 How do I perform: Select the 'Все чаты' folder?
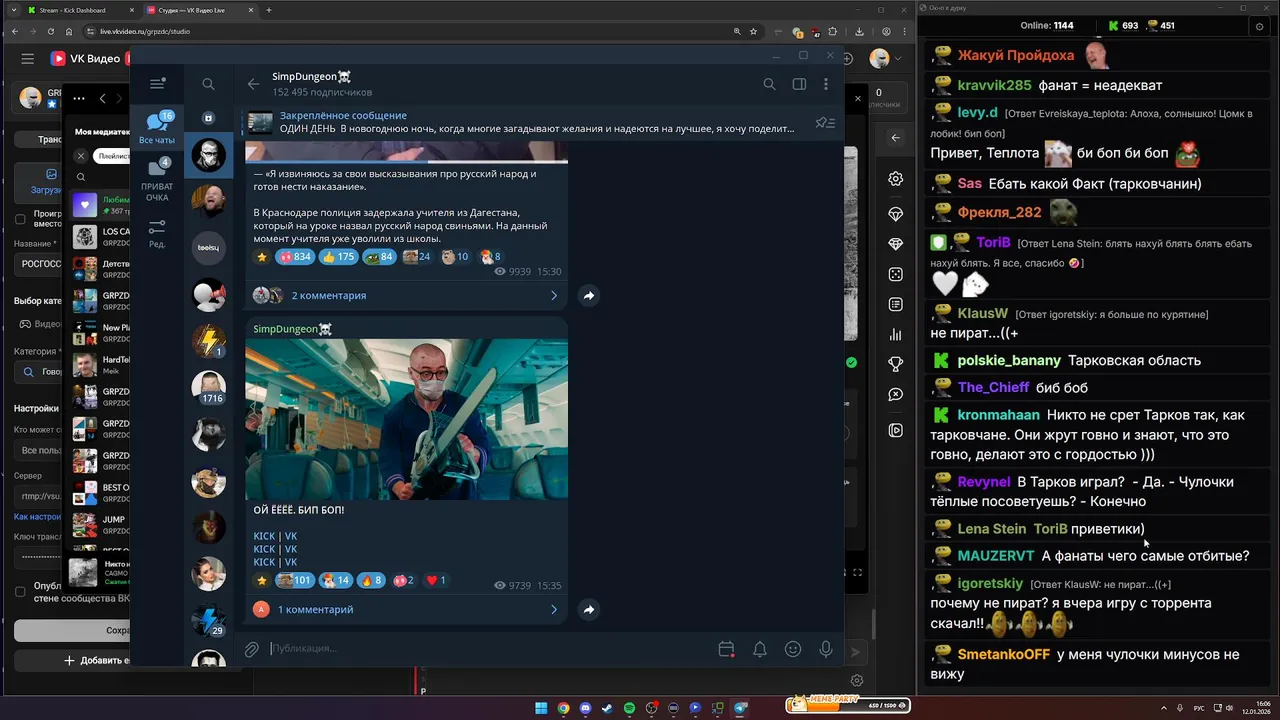[157, 128]
